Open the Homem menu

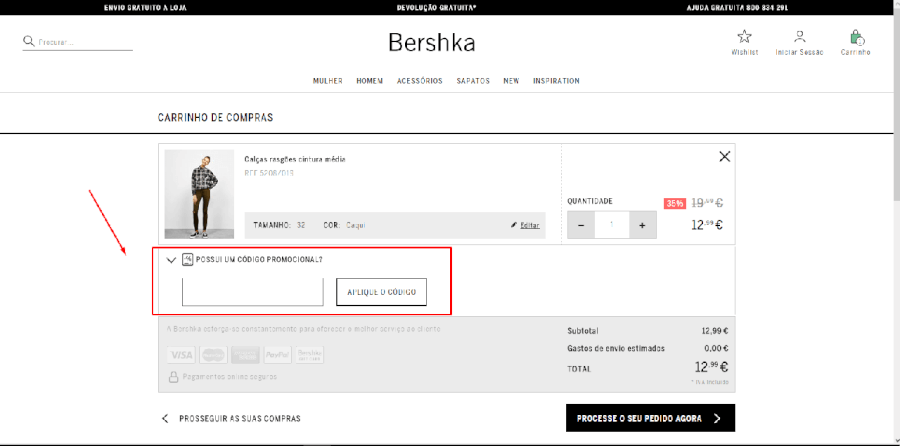point(370,81)
